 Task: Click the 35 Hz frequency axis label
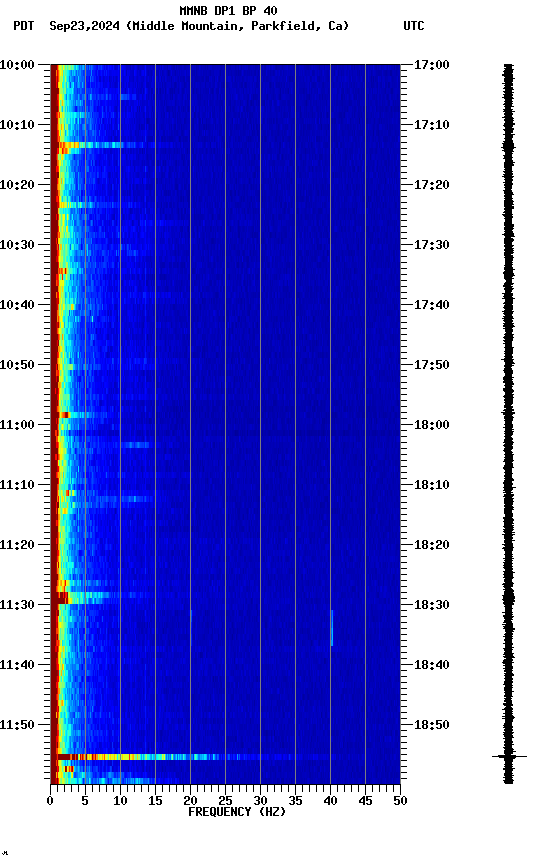(x=295, y=801)
